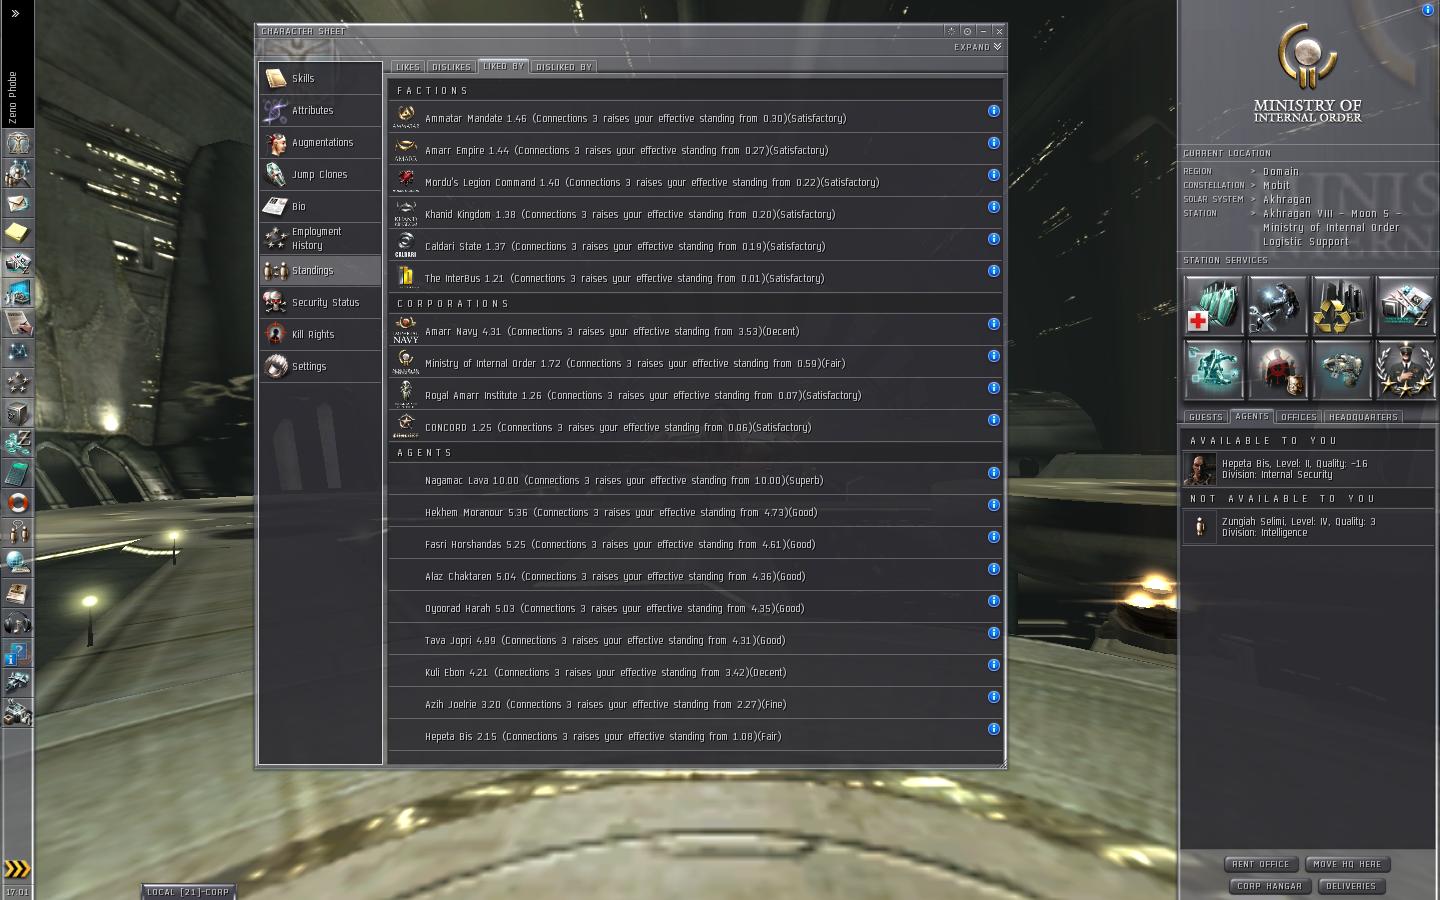Select the Agents tab in station panel

pos(1251,416)
